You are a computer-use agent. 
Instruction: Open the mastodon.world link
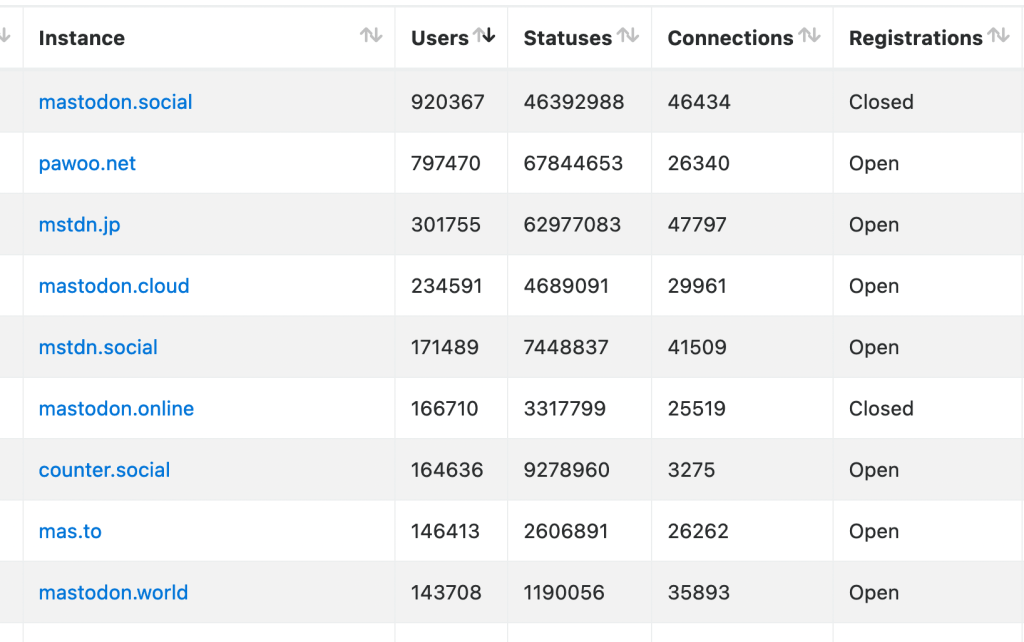click(113, 592)
